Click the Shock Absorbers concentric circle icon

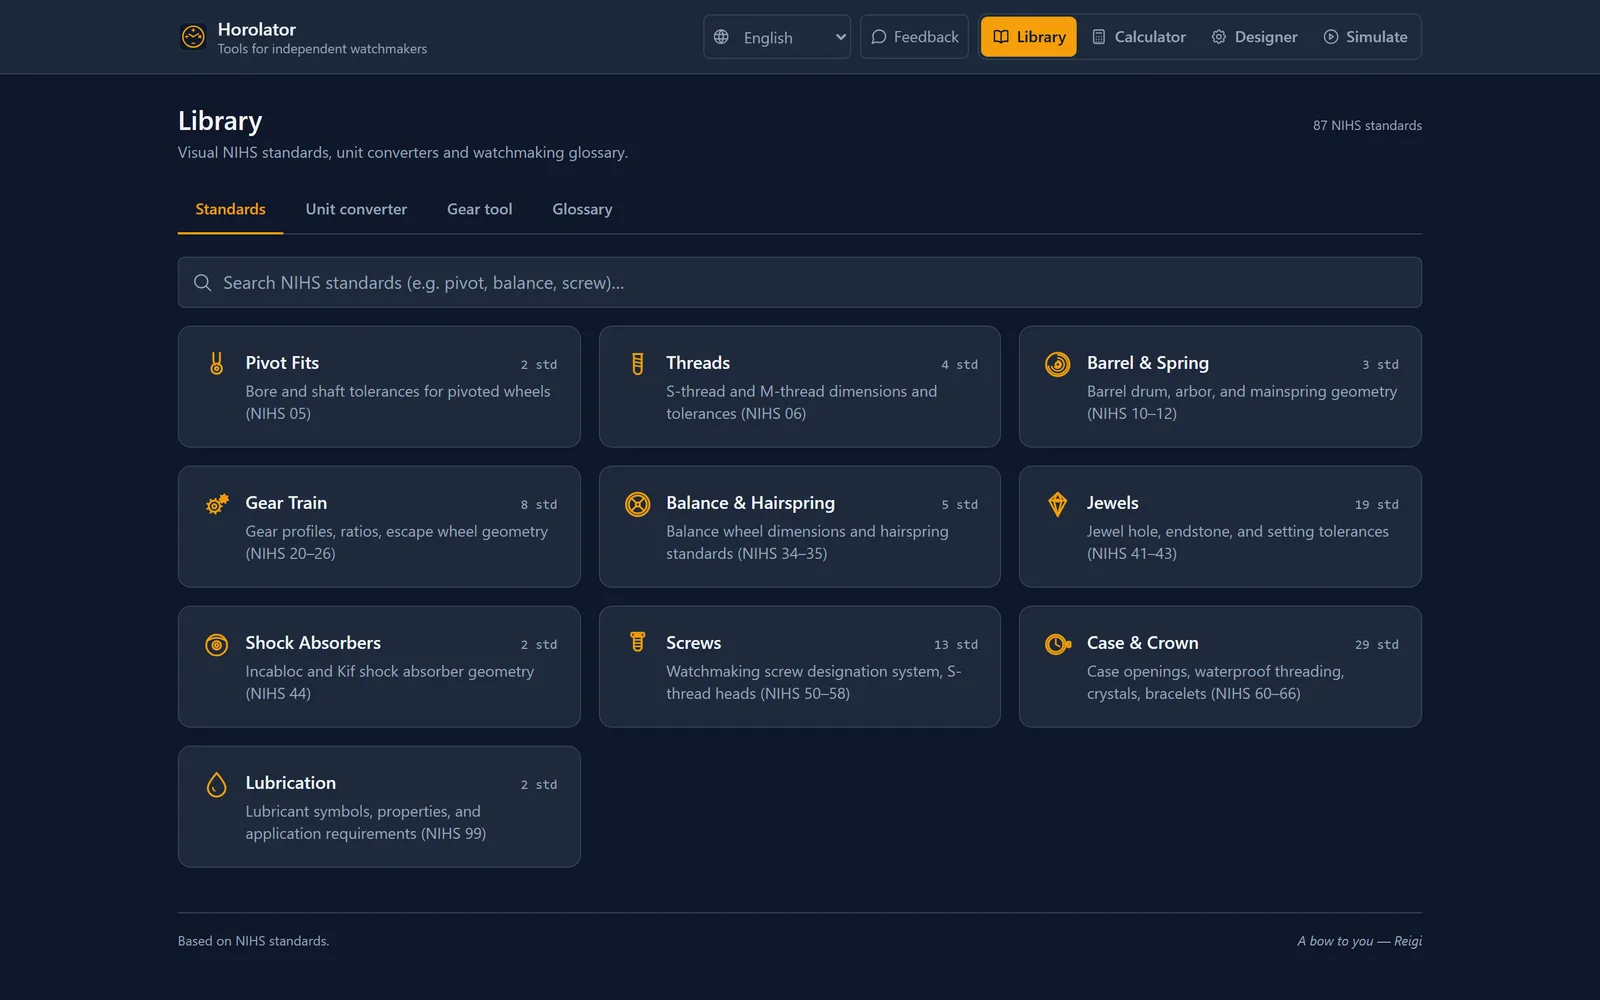tap(216, 645)
